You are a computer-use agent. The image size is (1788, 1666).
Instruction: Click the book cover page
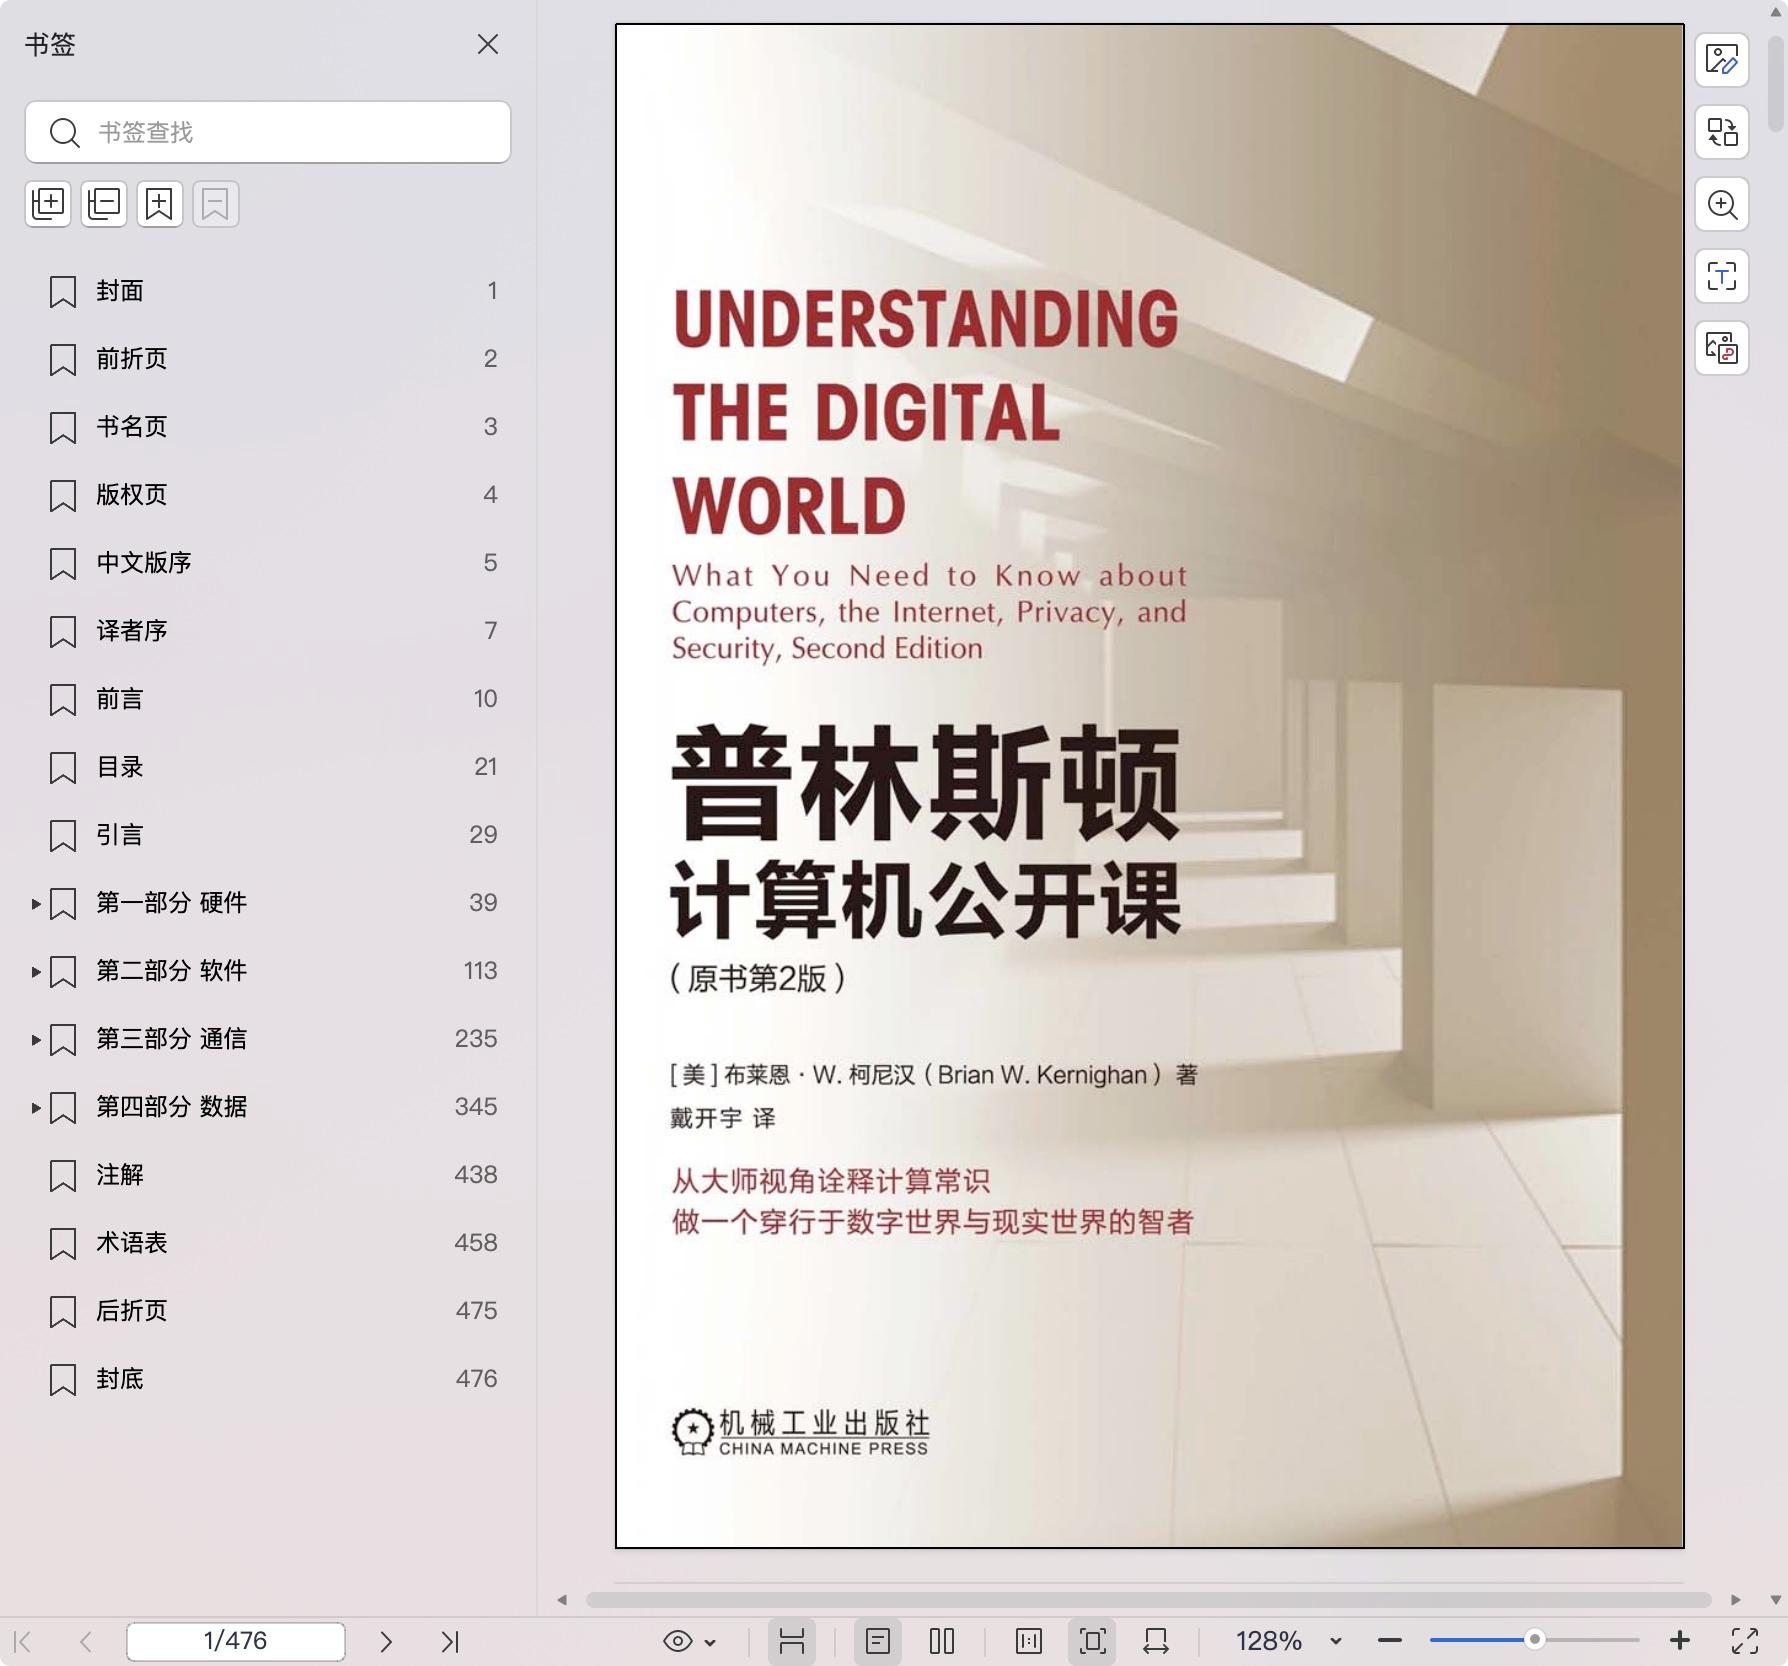(x=1150, y=786)
